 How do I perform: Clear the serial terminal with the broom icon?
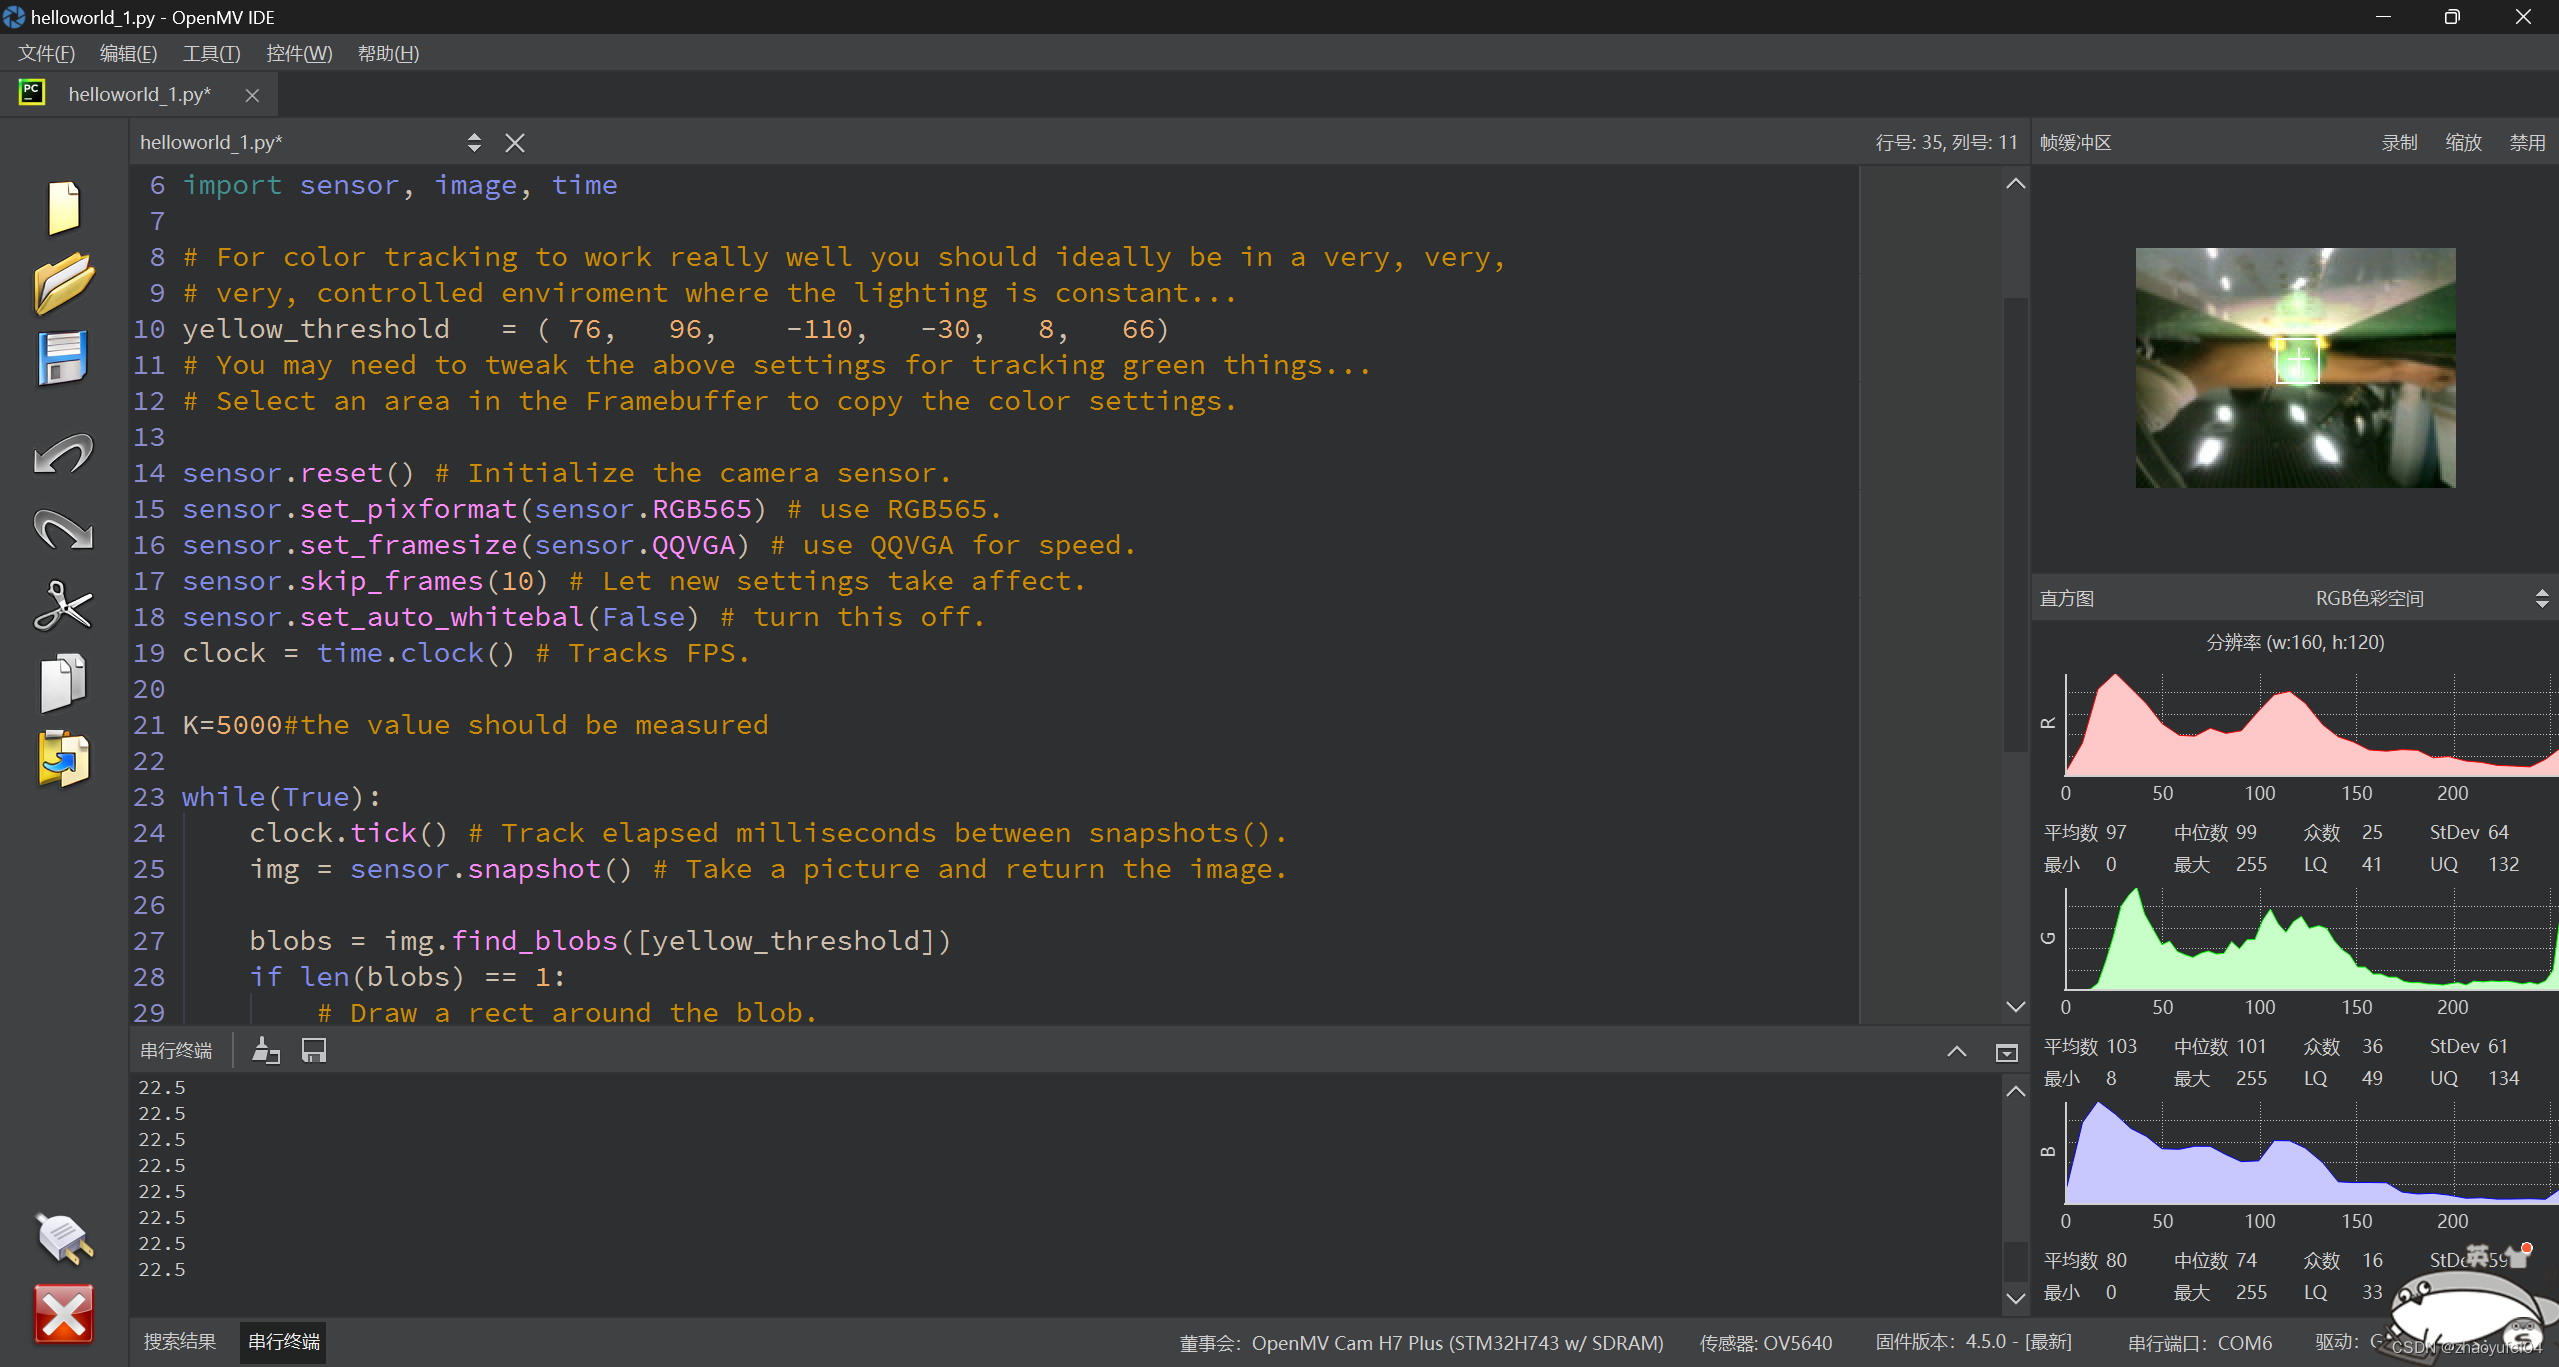[x=266, y=1050]
